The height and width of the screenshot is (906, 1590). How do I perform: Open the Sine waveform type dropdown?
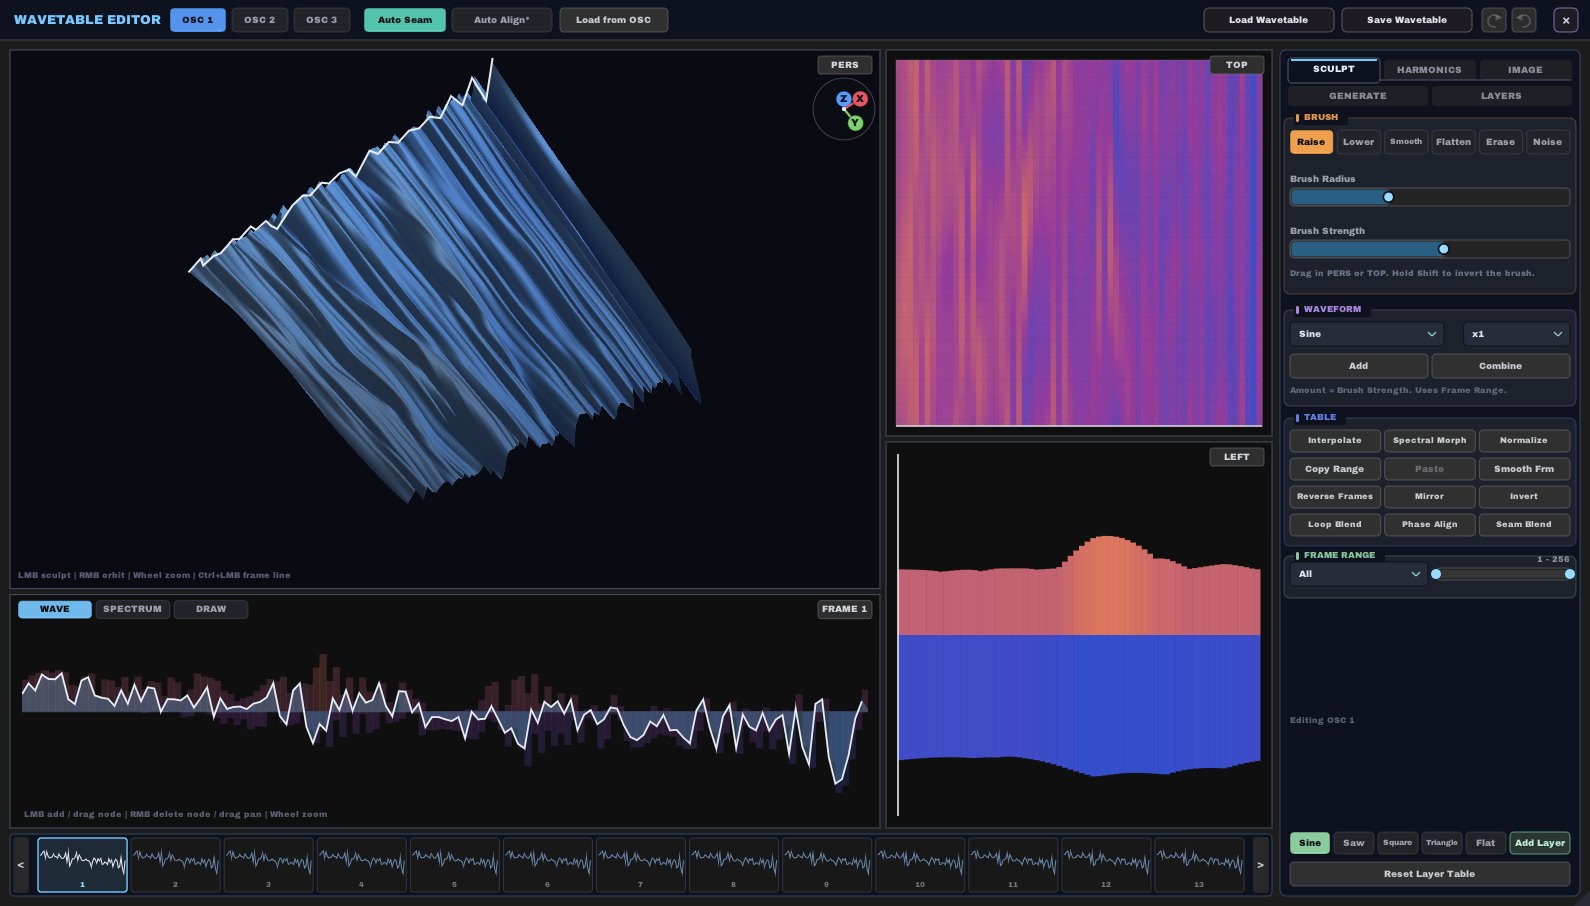1366,334
